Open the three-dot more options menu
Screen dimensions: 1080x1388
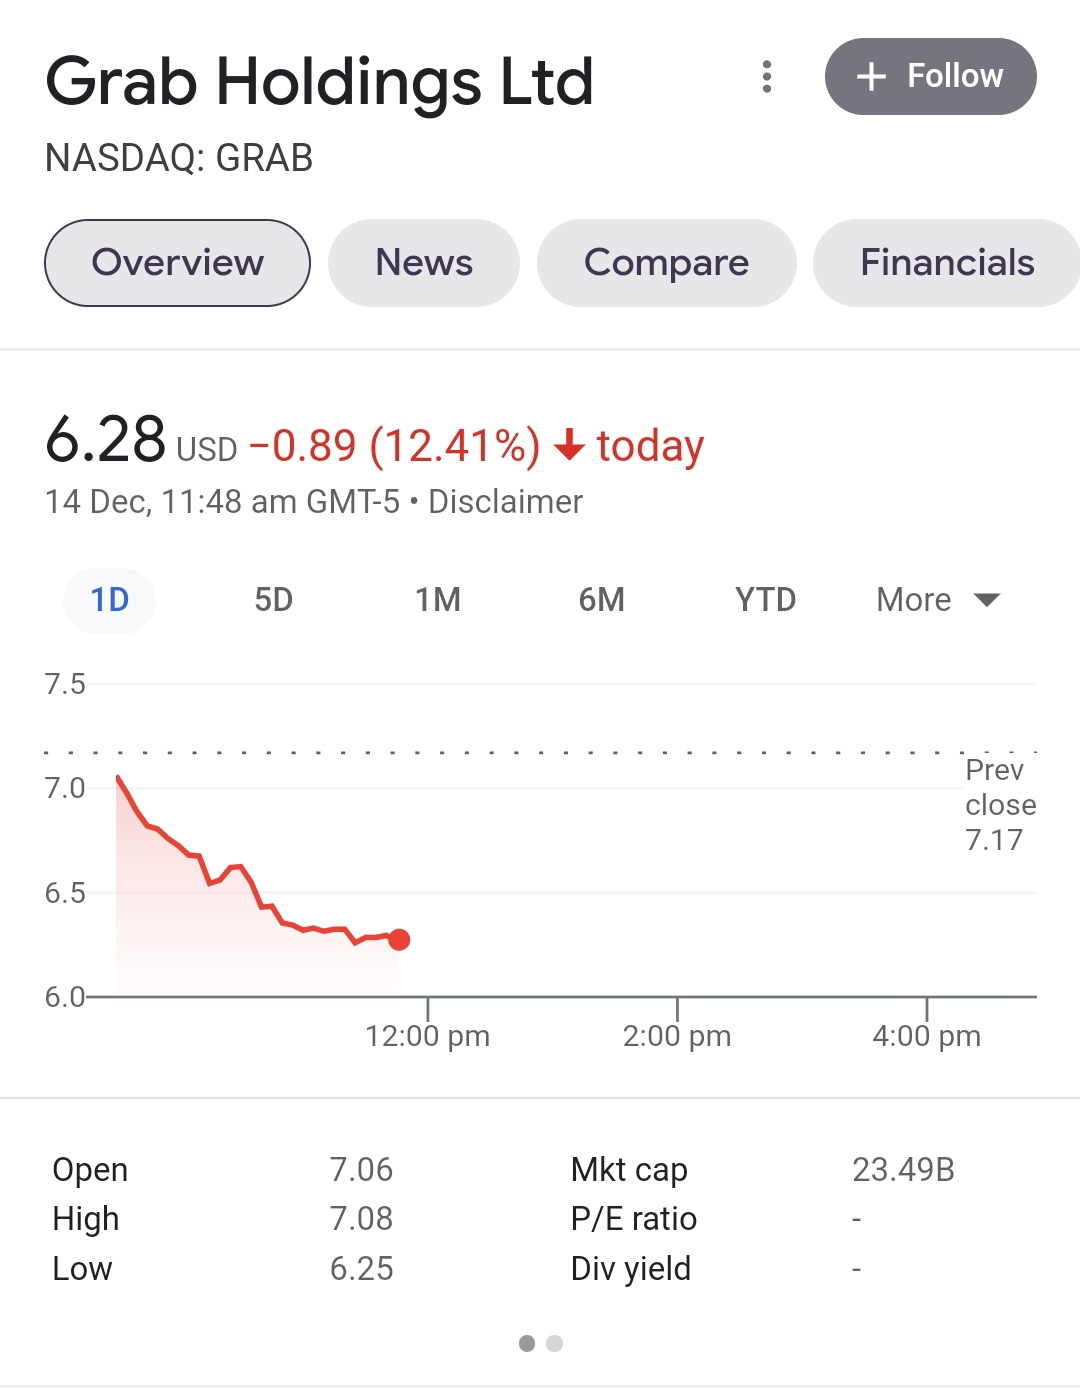point(767,77)
